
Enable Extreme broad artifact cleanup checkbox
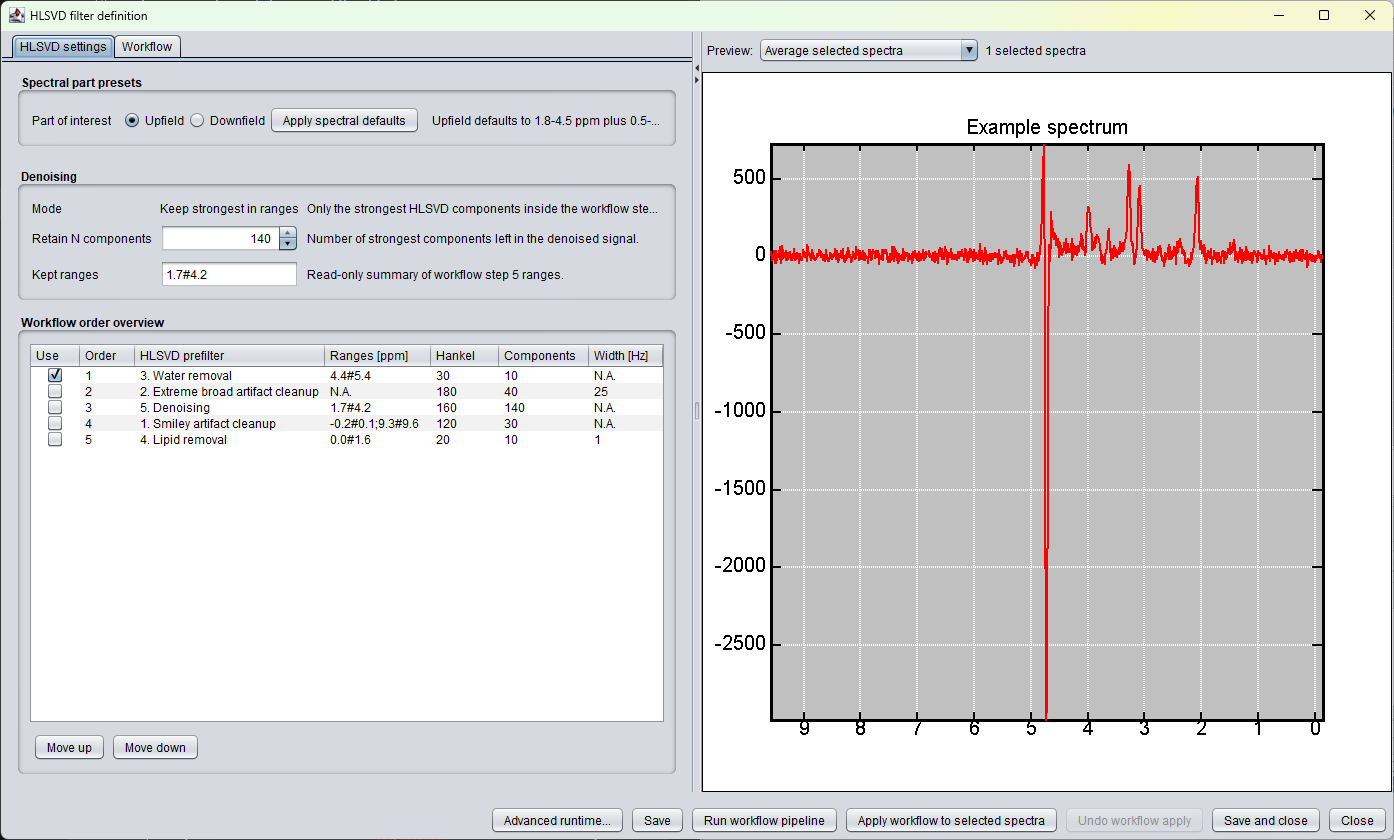tap(55, 391)
